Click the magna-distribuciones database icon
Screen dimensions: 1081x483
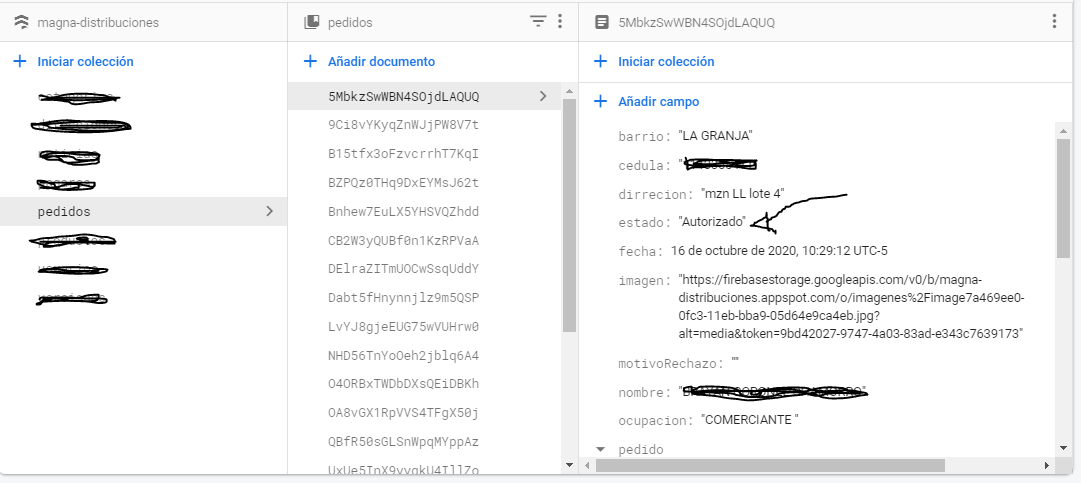[20, 22]
